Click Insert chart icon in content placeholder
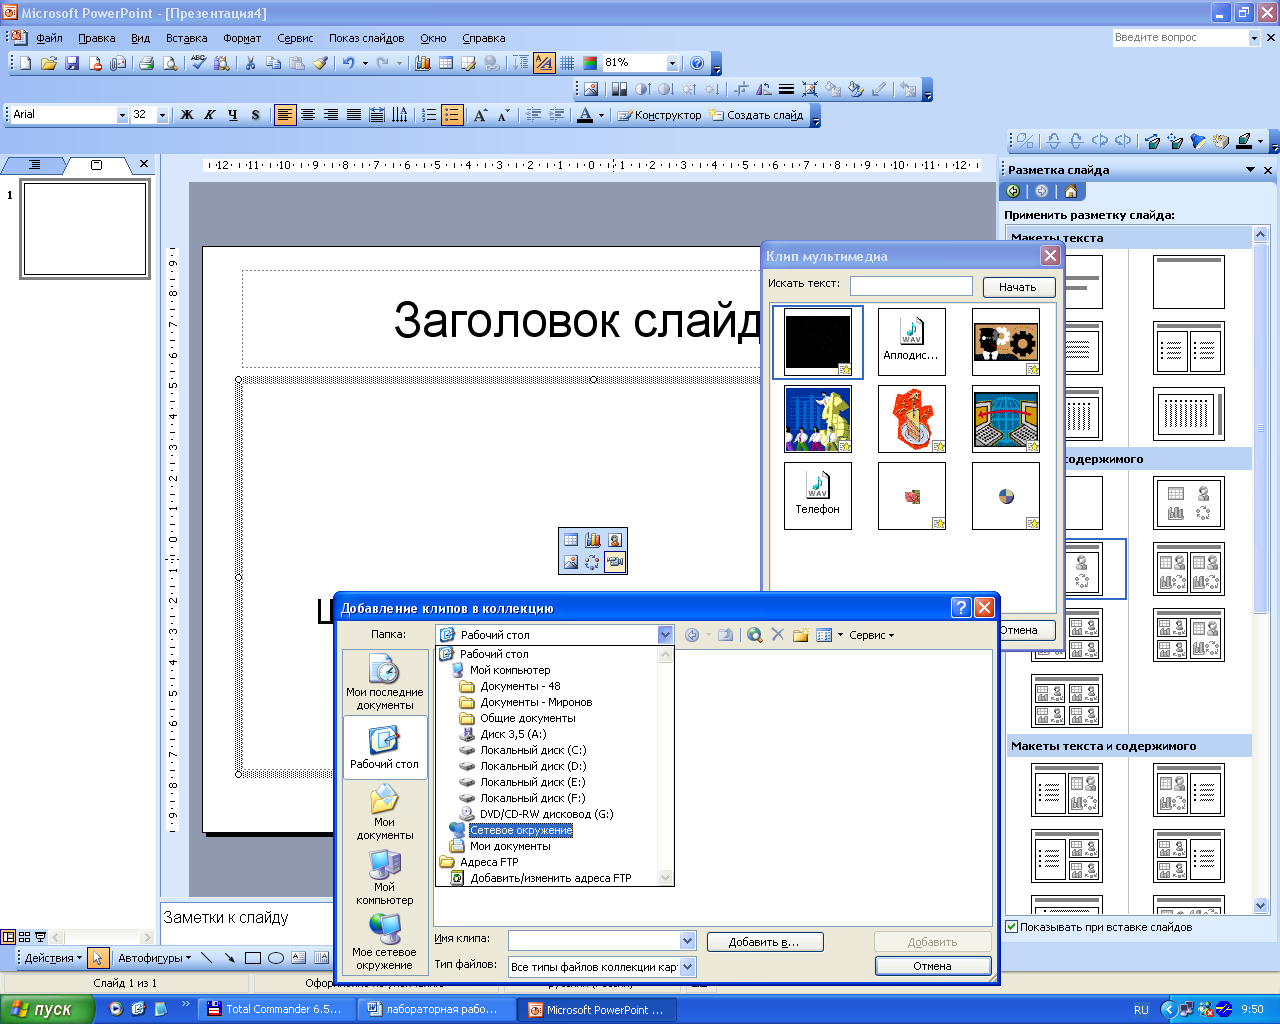Image resolution: width=1280 pixels, height=1024 pixels. tap(593, 540)
